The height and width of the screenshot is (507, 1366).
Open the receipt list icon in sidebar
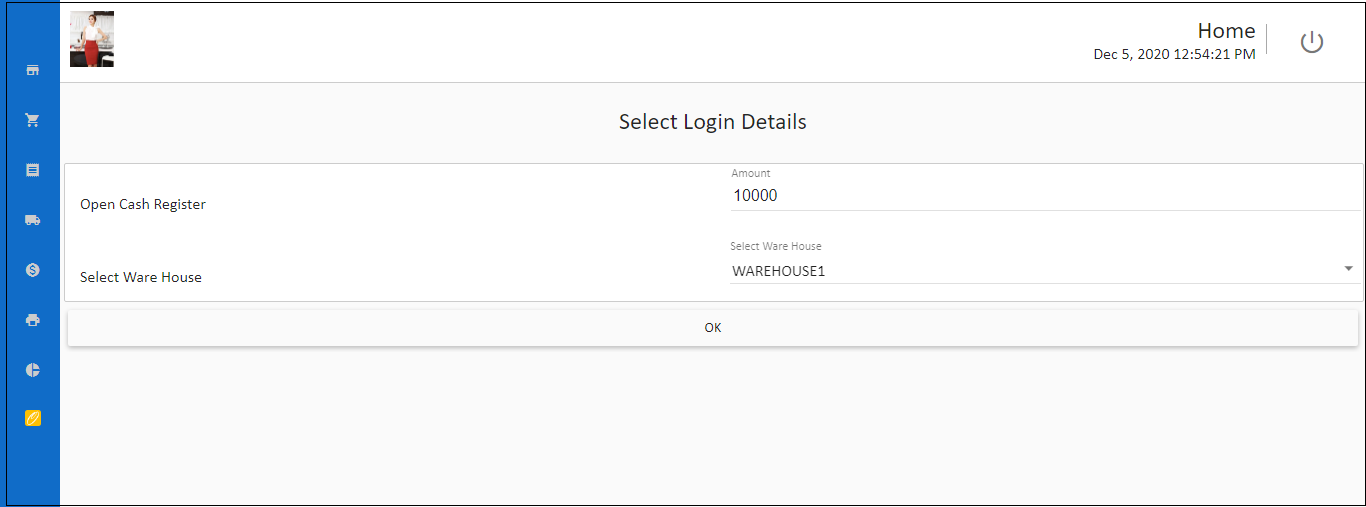point(32,170)
